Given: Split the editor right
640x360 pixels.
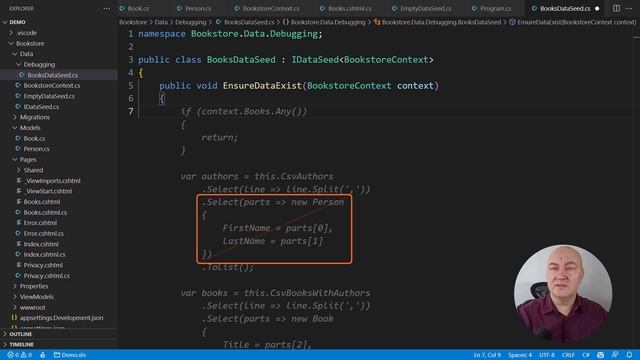Looking at the screenshot, I should click(x=616, y=8).
